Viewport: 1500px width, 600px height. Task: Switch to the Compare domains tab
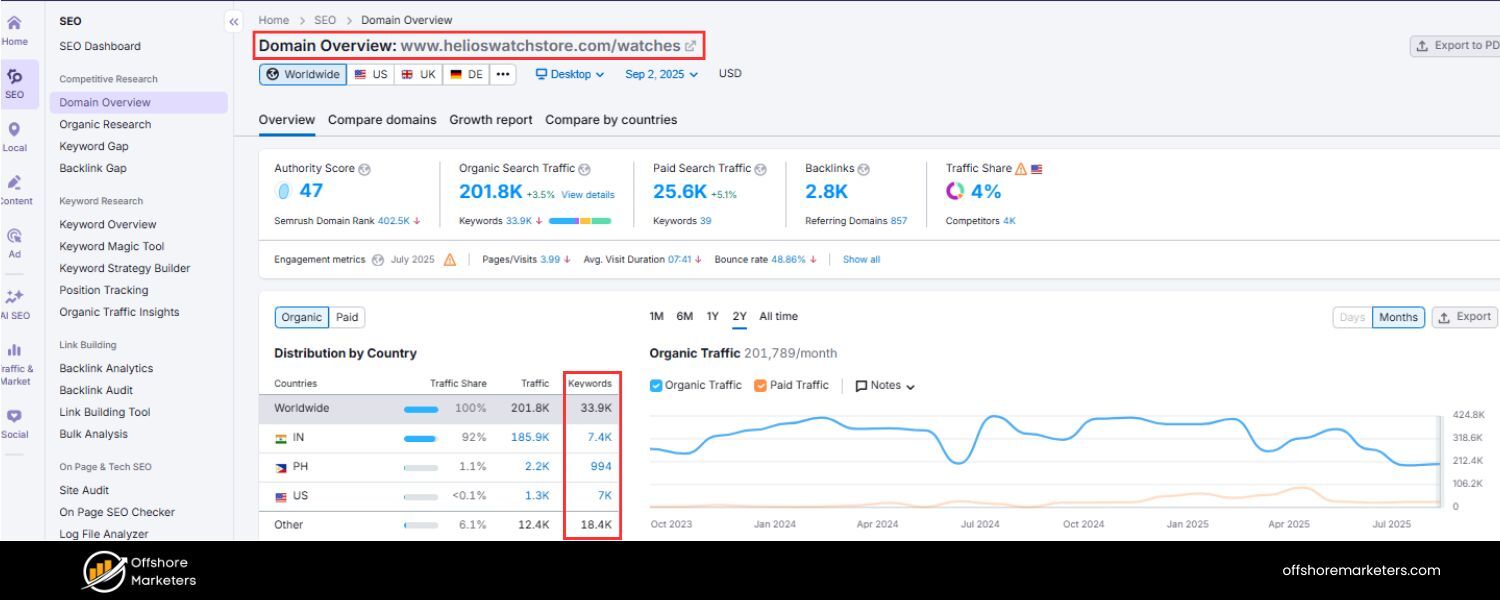pos(382,119)
